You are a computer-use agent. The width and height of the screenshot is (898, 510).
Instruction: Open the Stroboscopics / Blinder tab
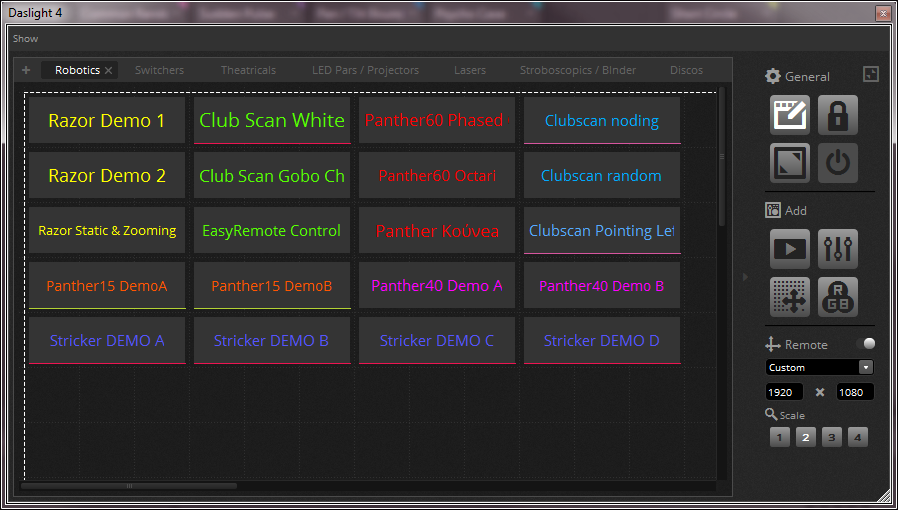point(578,70)
